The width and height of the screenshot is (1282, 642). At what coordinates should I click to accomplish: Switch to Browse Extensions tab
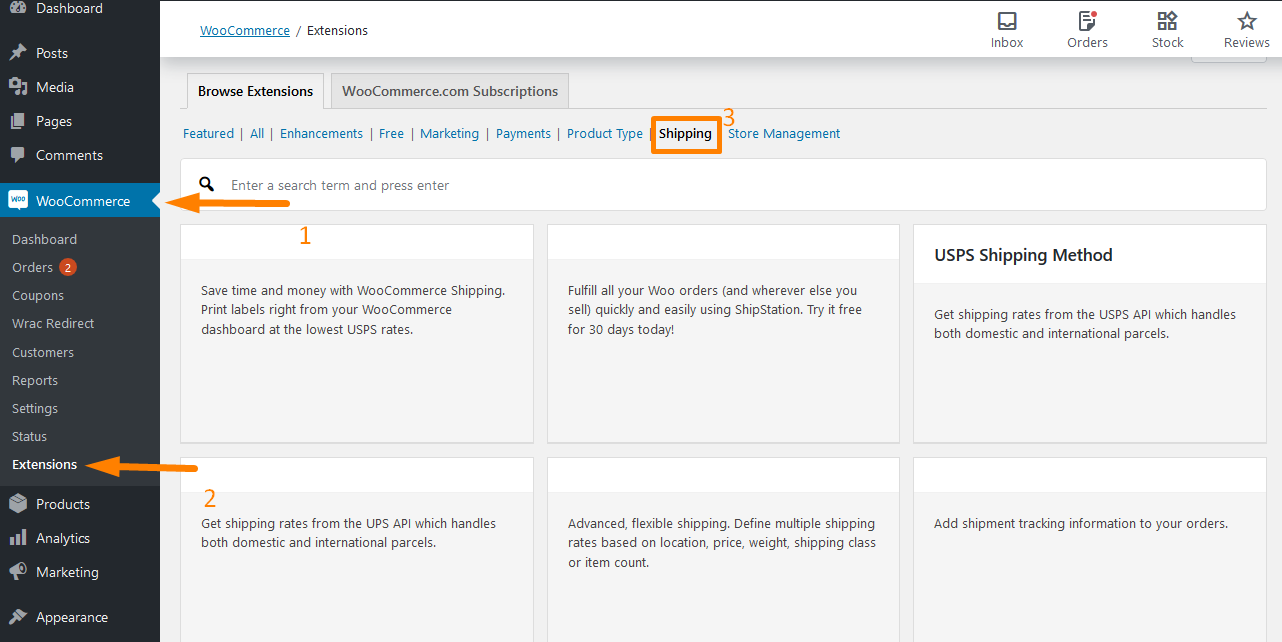(x=255, y=91)
